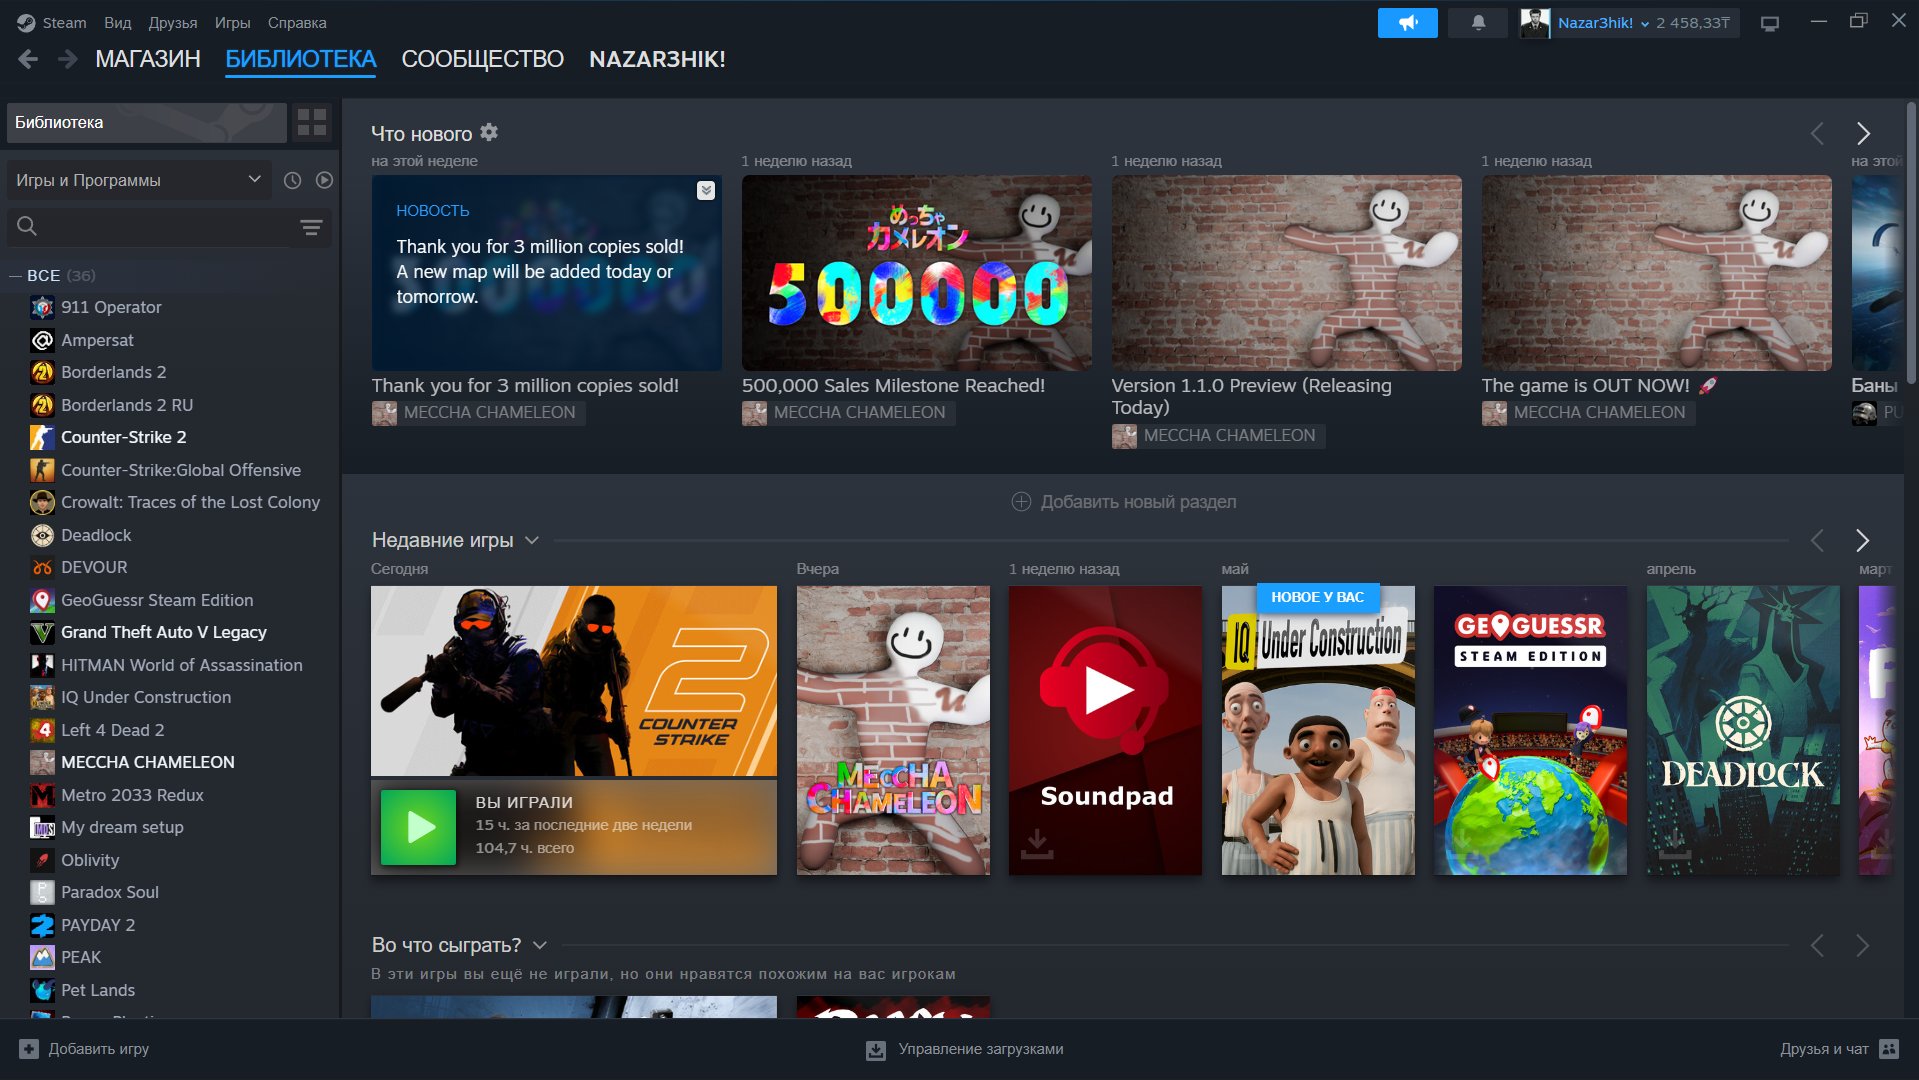Click the back navigation arrow

point(28,60)
